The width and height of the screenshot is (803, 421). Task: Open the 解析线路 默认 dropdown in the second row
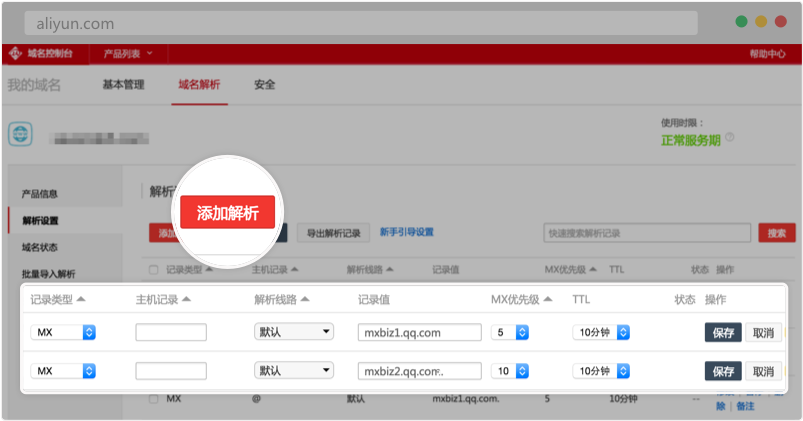point(293,370)
